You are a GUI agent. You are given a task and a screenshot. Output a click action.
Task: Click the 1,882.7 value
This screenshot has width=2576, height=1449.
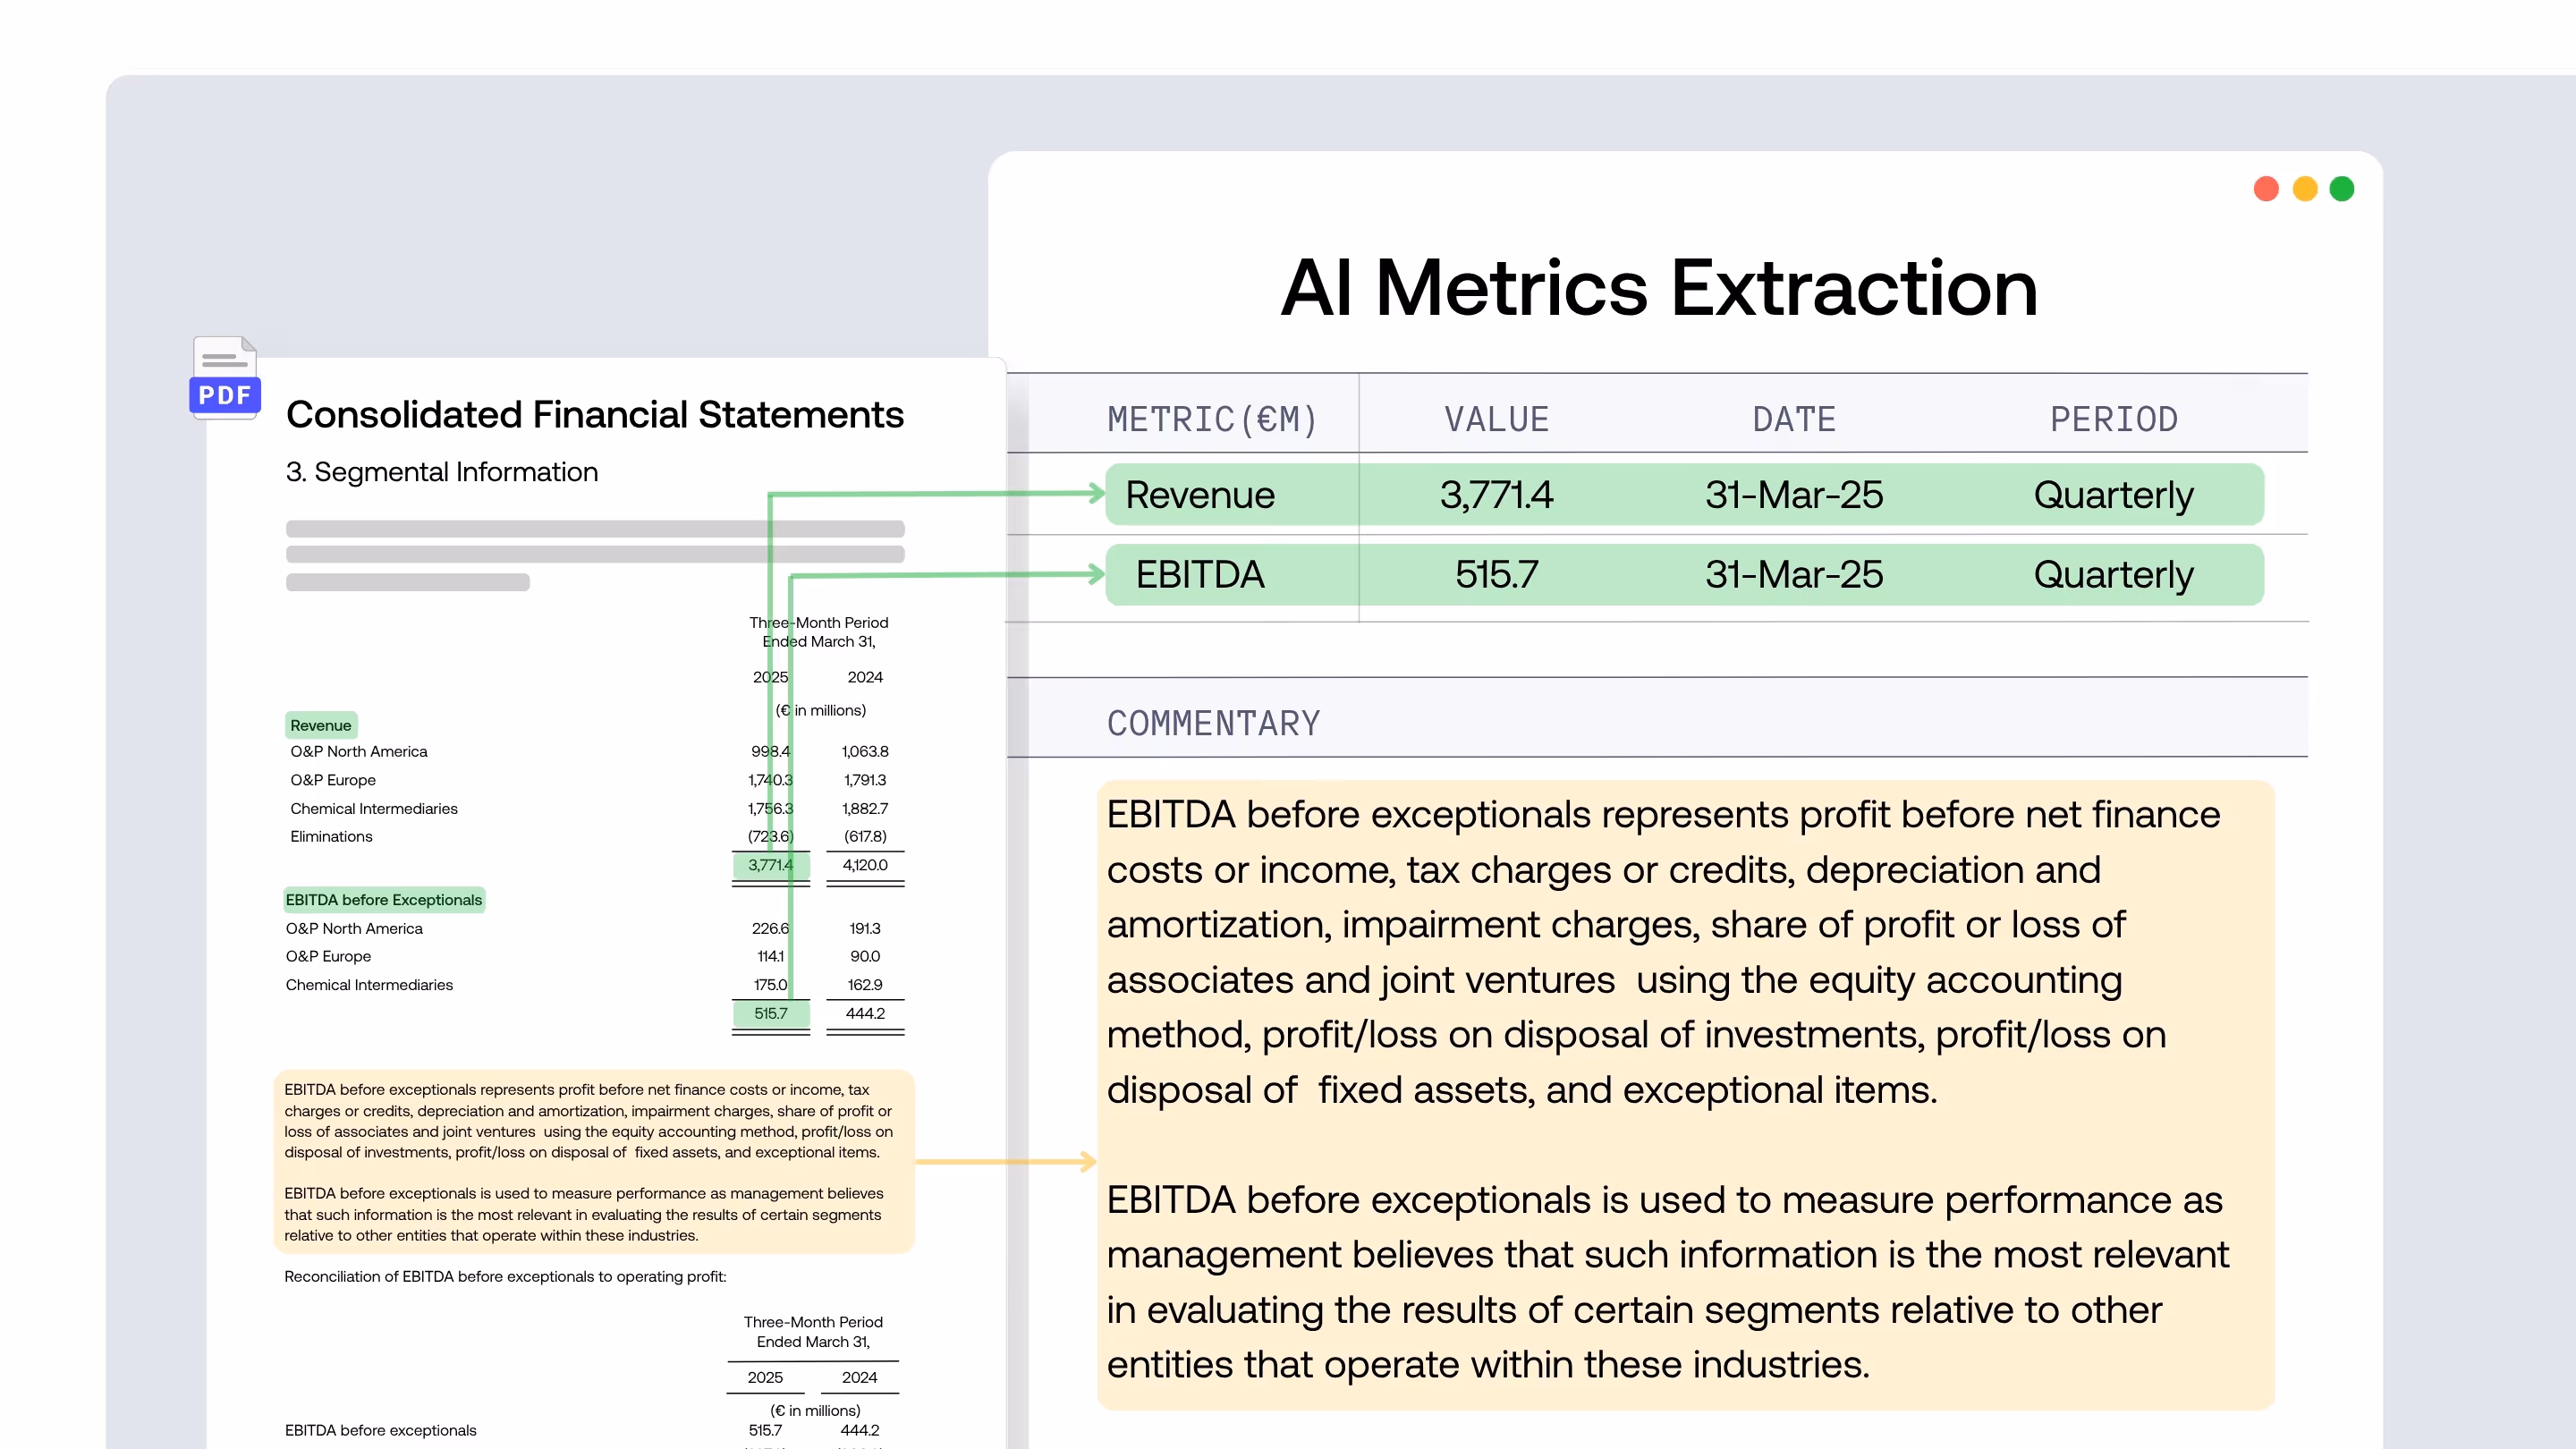pos(865,808)
